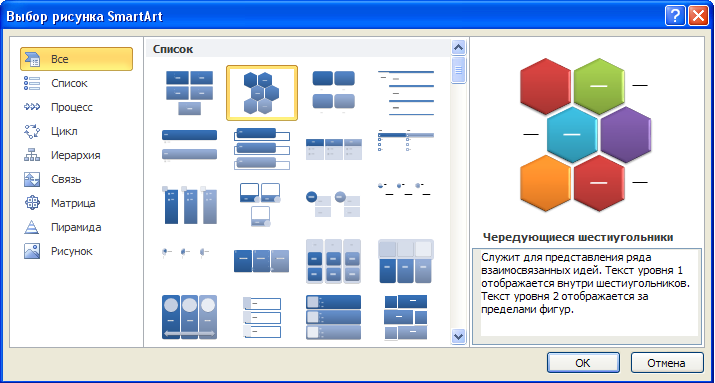Click the gallery scrollbar up arrow
The width and height of the screenshot is (715, 383).
(x=458, y=47)
